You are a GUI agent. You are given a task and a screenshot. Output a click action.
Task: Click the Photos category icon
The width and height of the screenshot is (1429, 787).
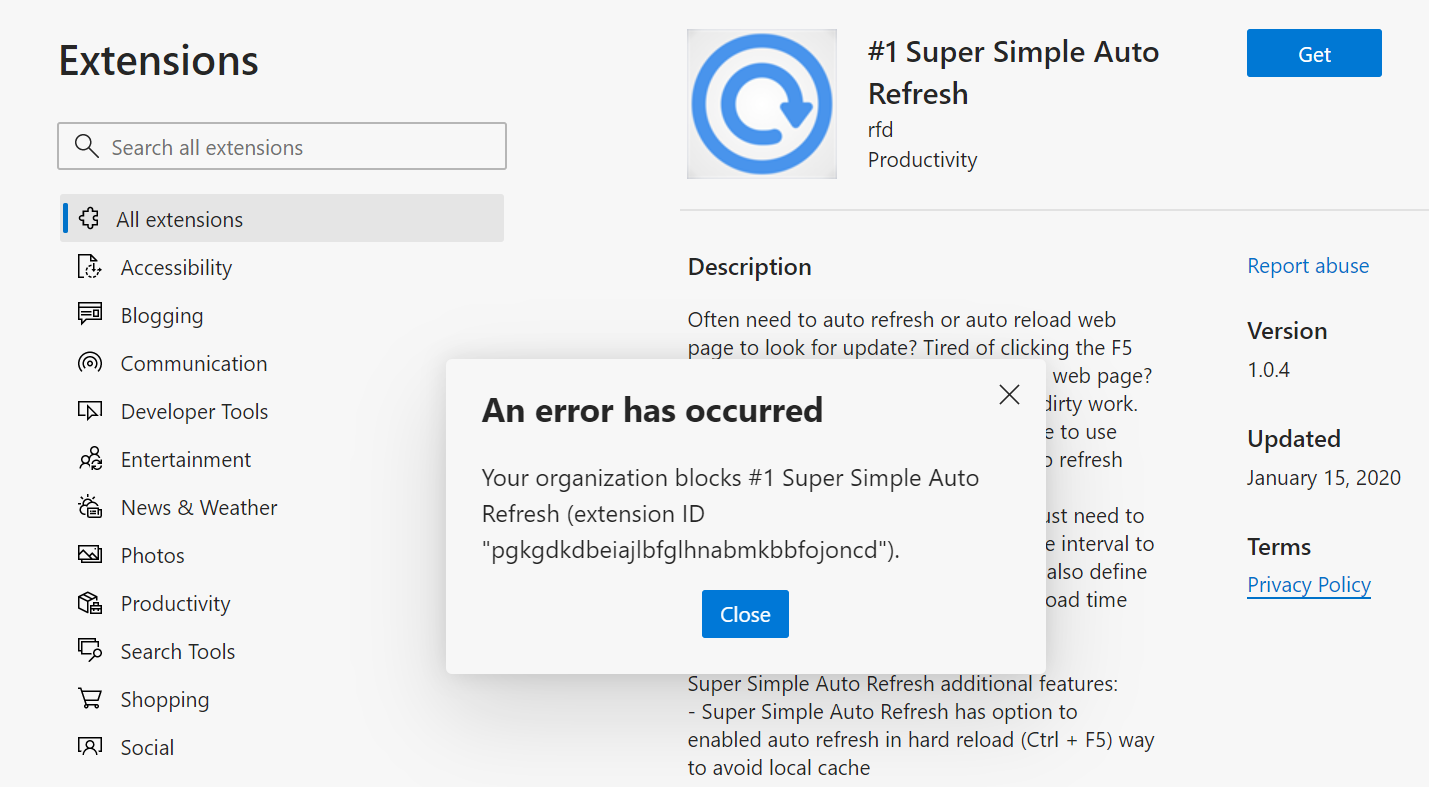point(90,554)
